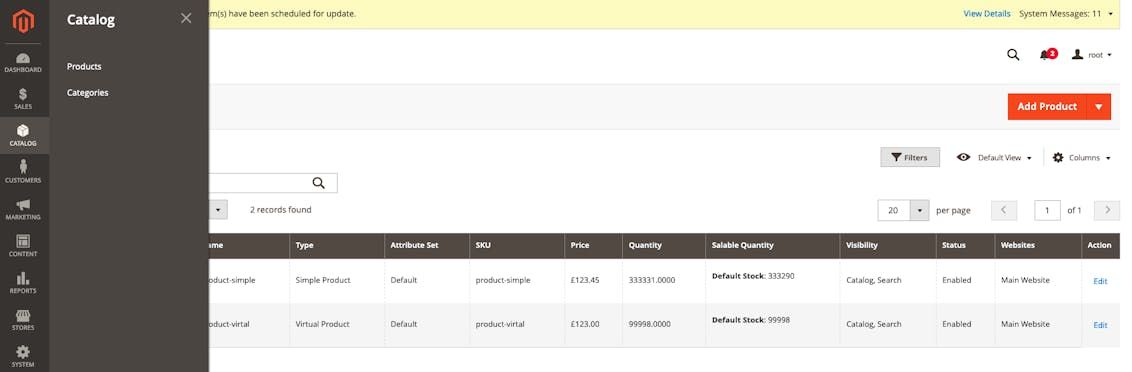Expand the per page dropdown arrow

point(919,210)
